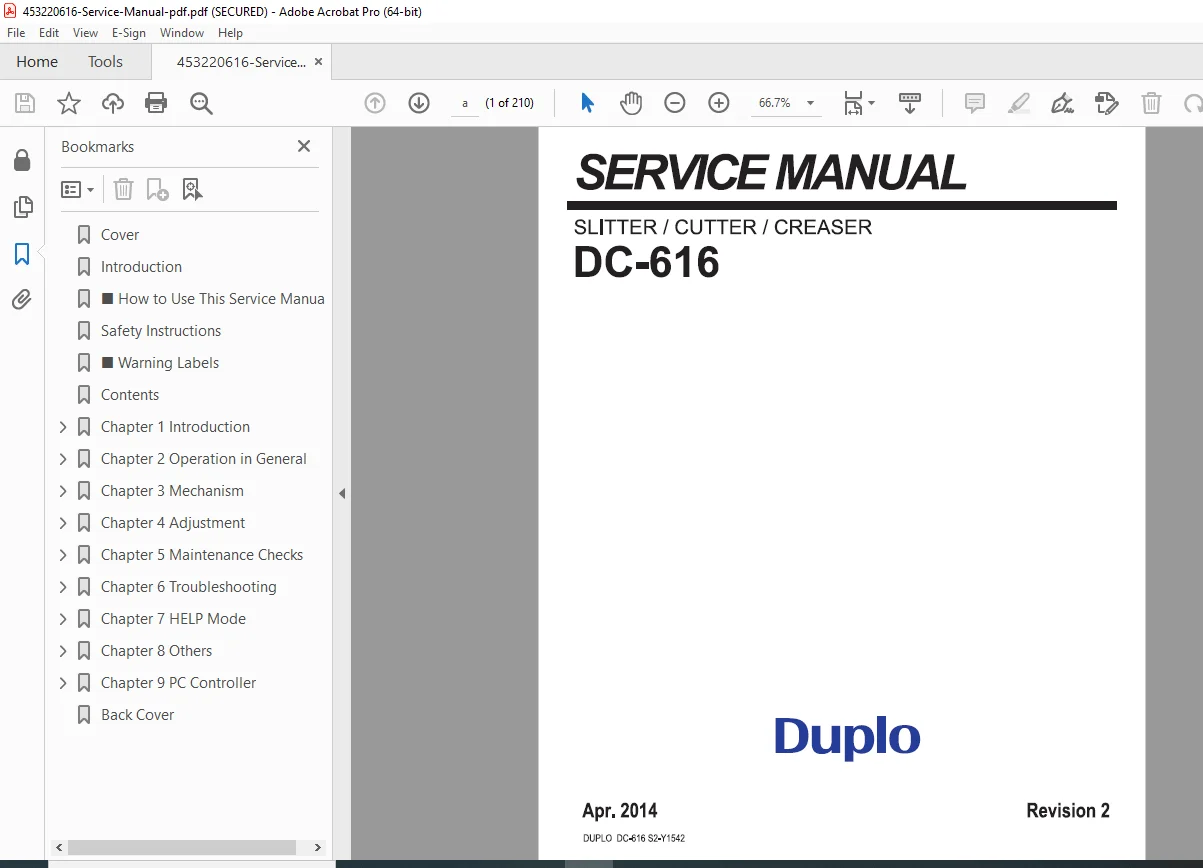This screenshot has width=1203, height=868.
Task: Add a sticky note comment
Action: [974, 103]
